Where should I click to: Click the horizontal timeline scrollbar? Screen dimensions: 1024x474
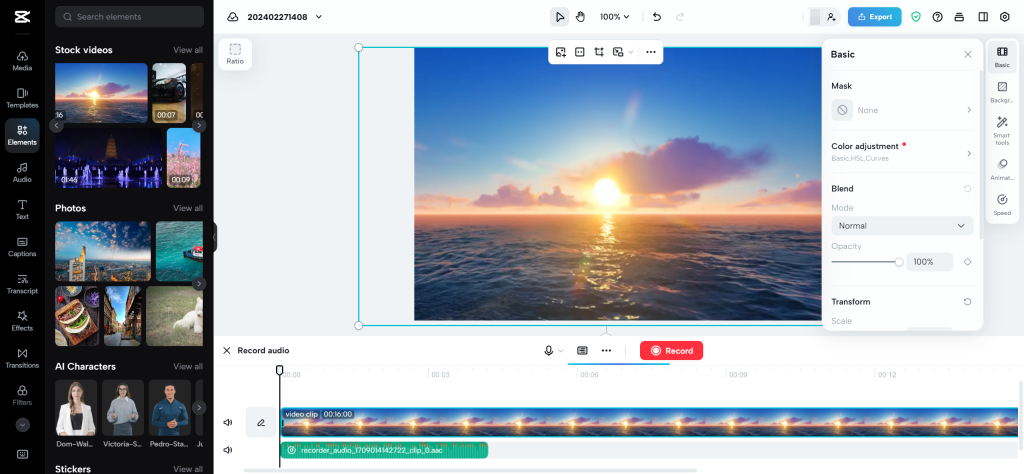coord(470,470)
